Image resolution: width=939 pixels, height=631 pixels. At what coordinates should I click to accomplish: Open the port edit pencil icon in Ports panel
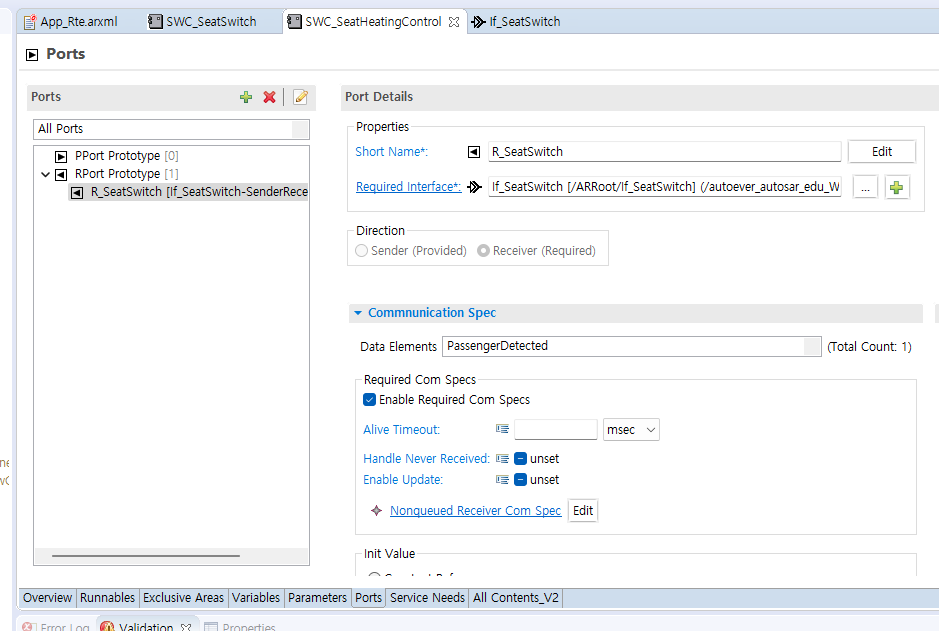tap(299, 97)
